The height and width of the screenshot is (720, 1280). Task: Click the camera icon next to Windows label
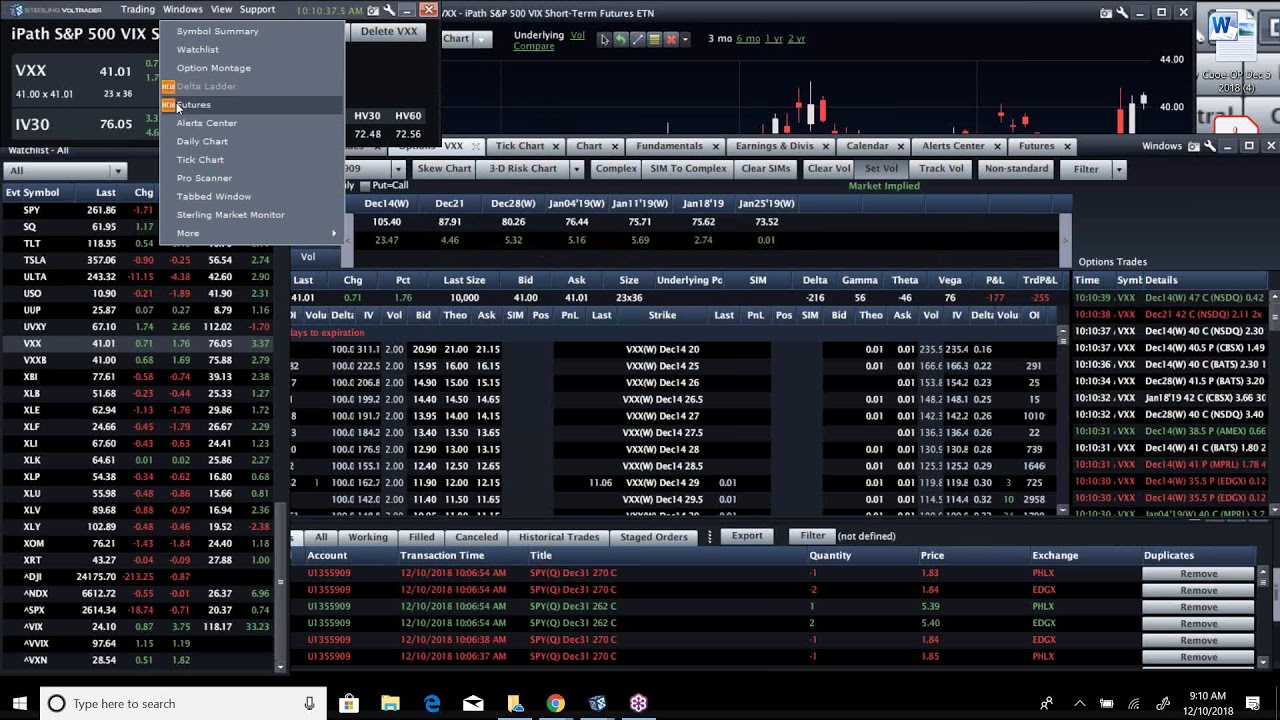tap(1193, 146)
